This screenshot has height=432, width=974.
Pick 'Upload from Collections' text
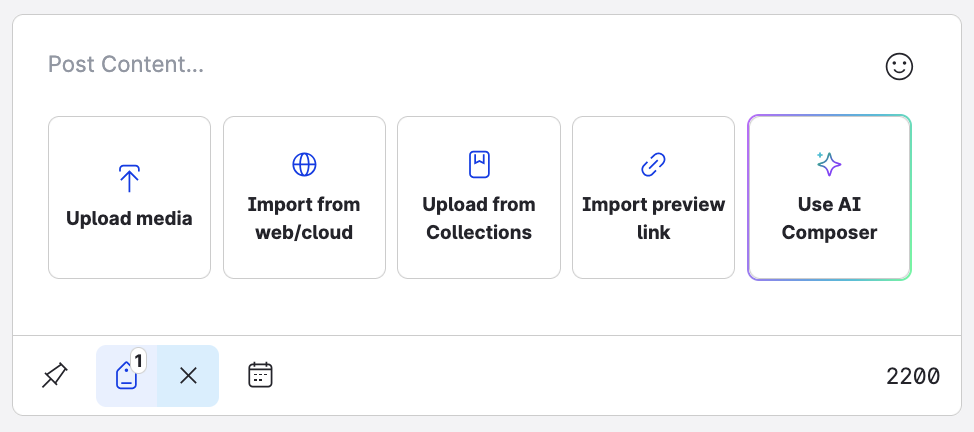[479, 218]
